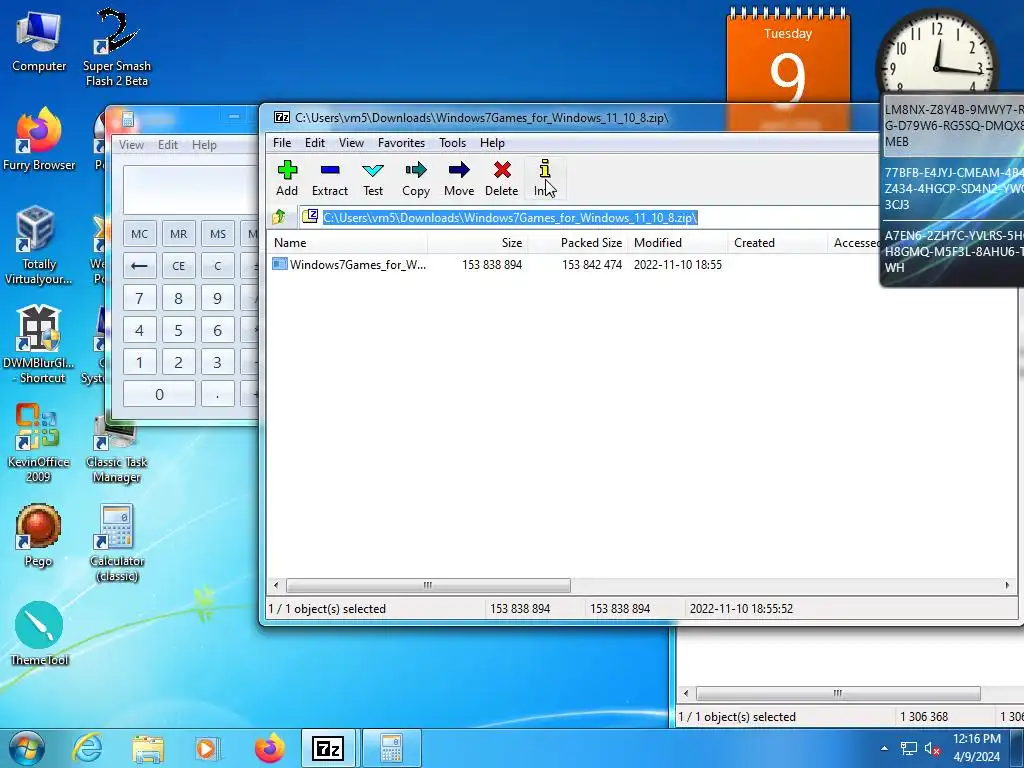Sort file list by Size column

[x=477, y=243]
